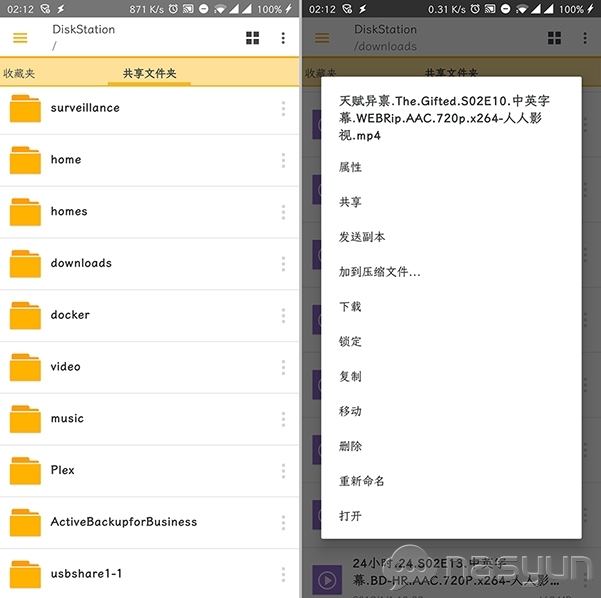Viewport: 601px width, 598px height.
Task: Expand options for the home folder
Action: 283,160
